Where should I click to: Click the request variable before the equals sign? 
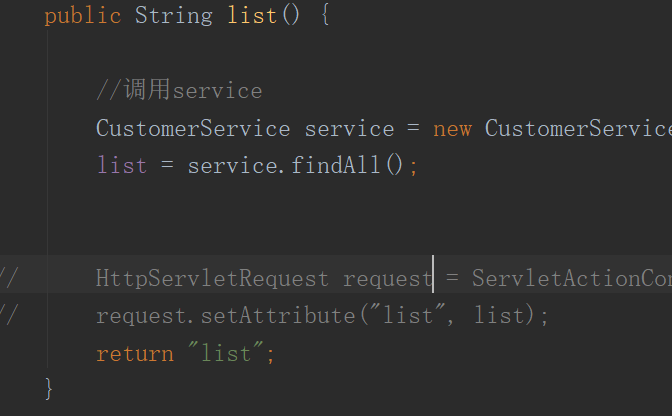387,277
